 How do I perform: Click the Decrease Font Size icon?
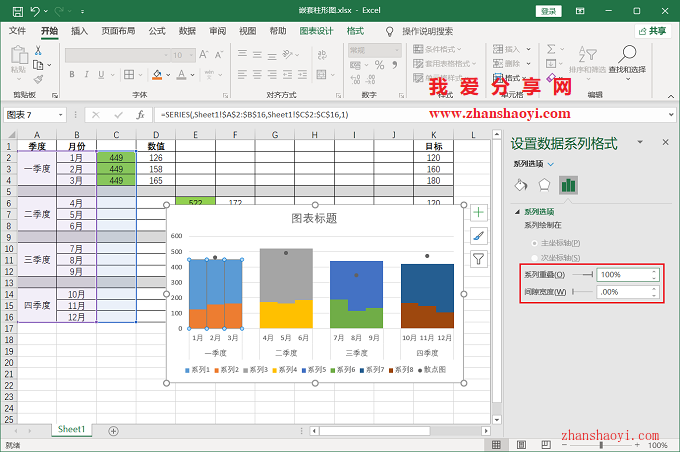point(219,55)
